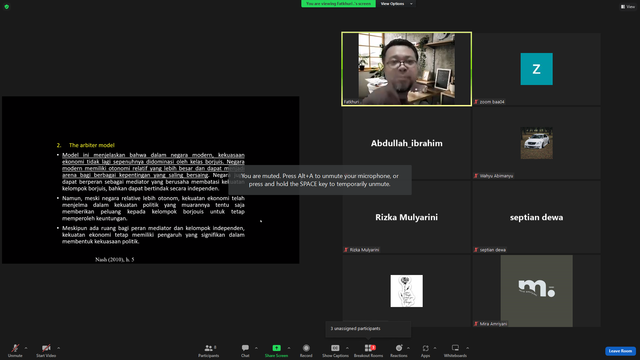Select the septian dewa participant tile
This screenshot has height=360, width=640.
click(536, 217)
